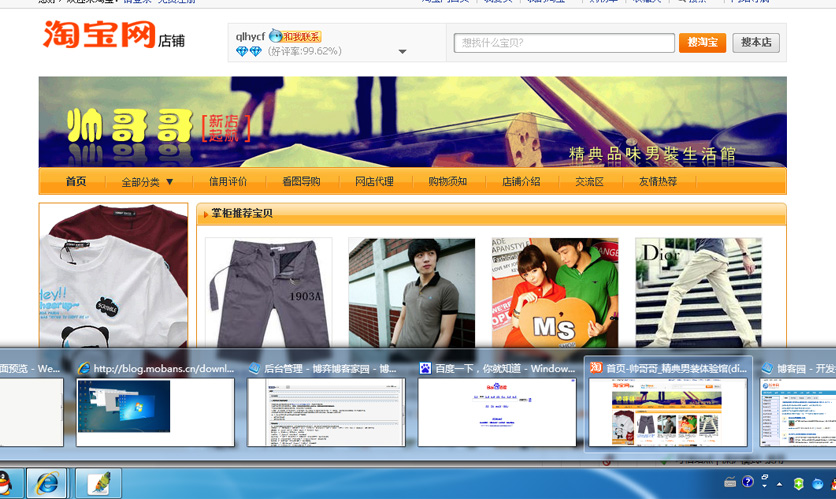Screen dimensions: 836x499
Task: Switch to blog.mobans.cn window preview
Action: coord(155,405)
